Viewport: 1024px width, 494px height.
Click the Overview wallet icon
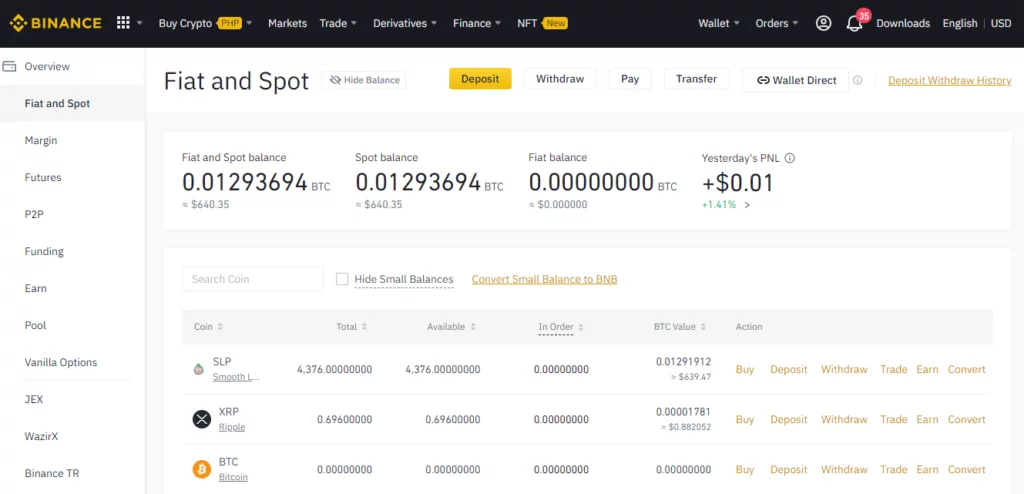(9, 66)
